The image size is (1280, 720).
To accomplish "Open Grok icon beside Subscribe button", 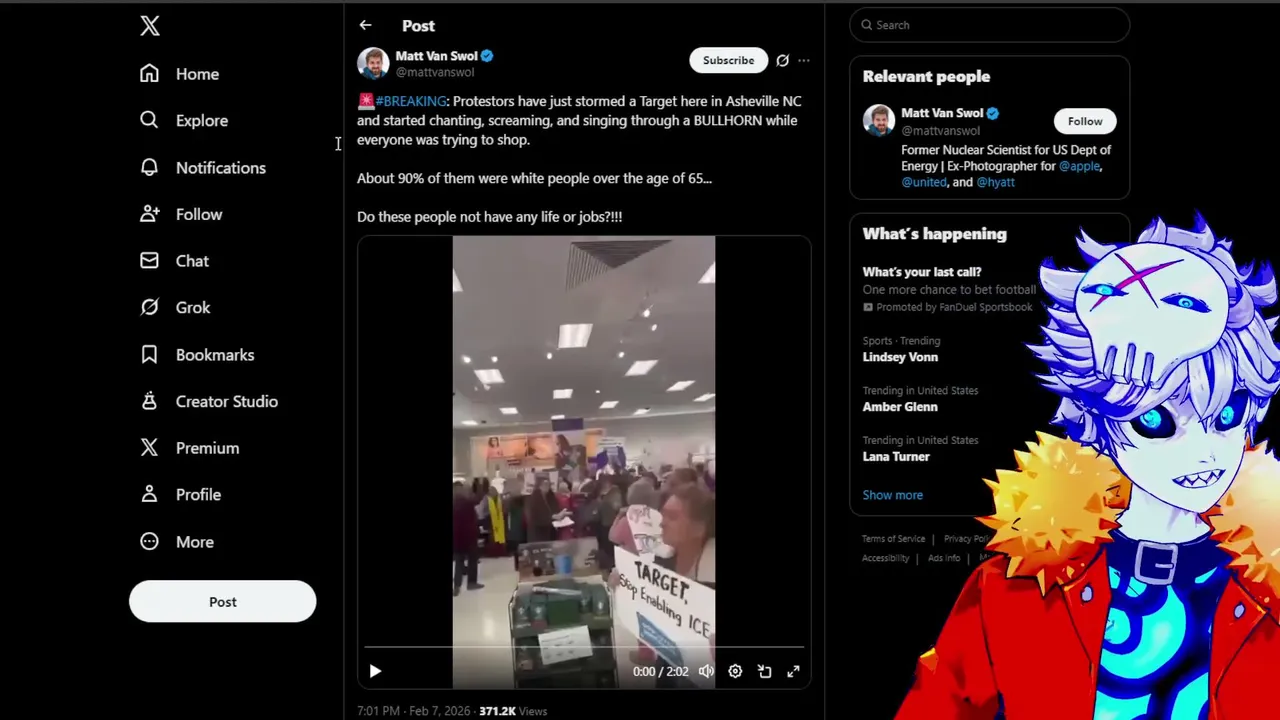I will click(782, 60).
